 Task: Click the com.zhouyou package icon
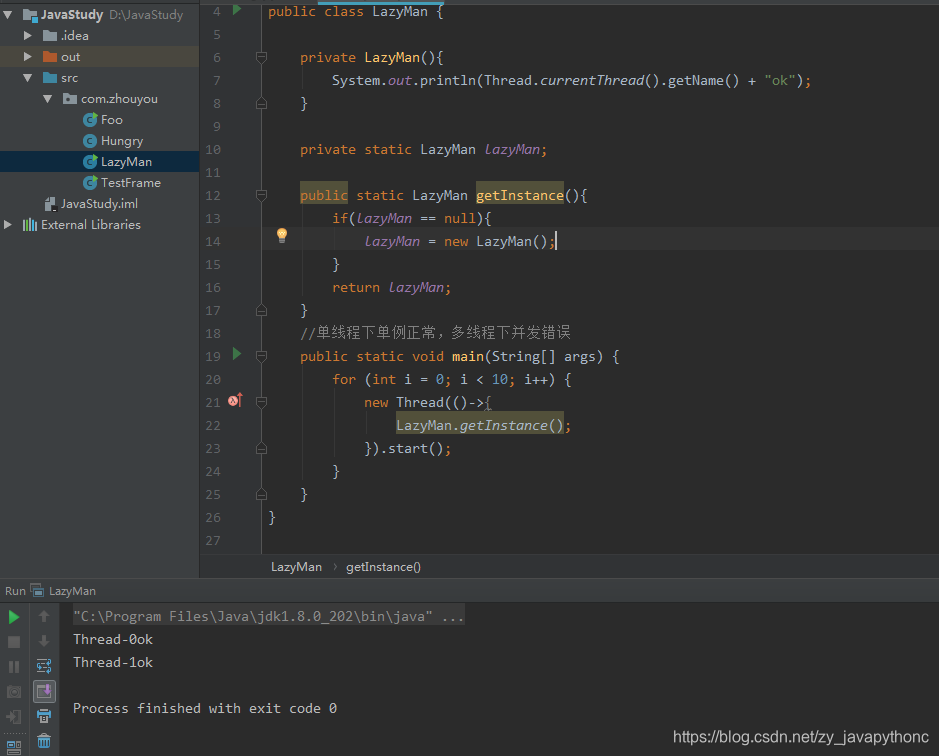click(69, 99)
